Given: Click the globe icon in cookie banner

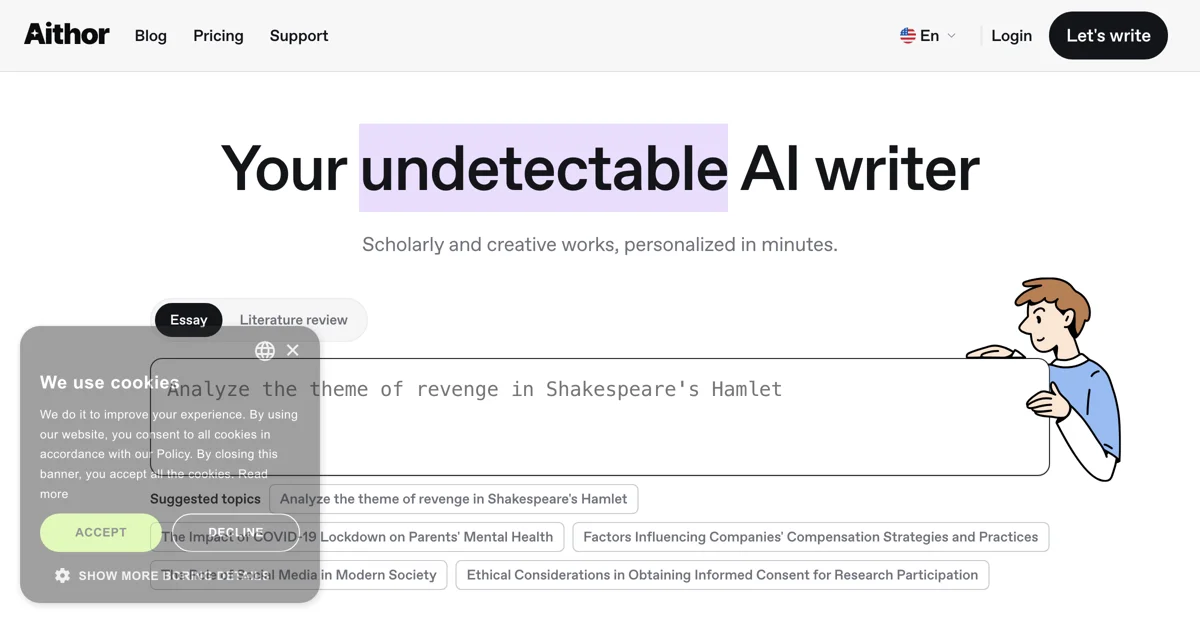Looking at the screenshot, I should (x=265, y=350).
